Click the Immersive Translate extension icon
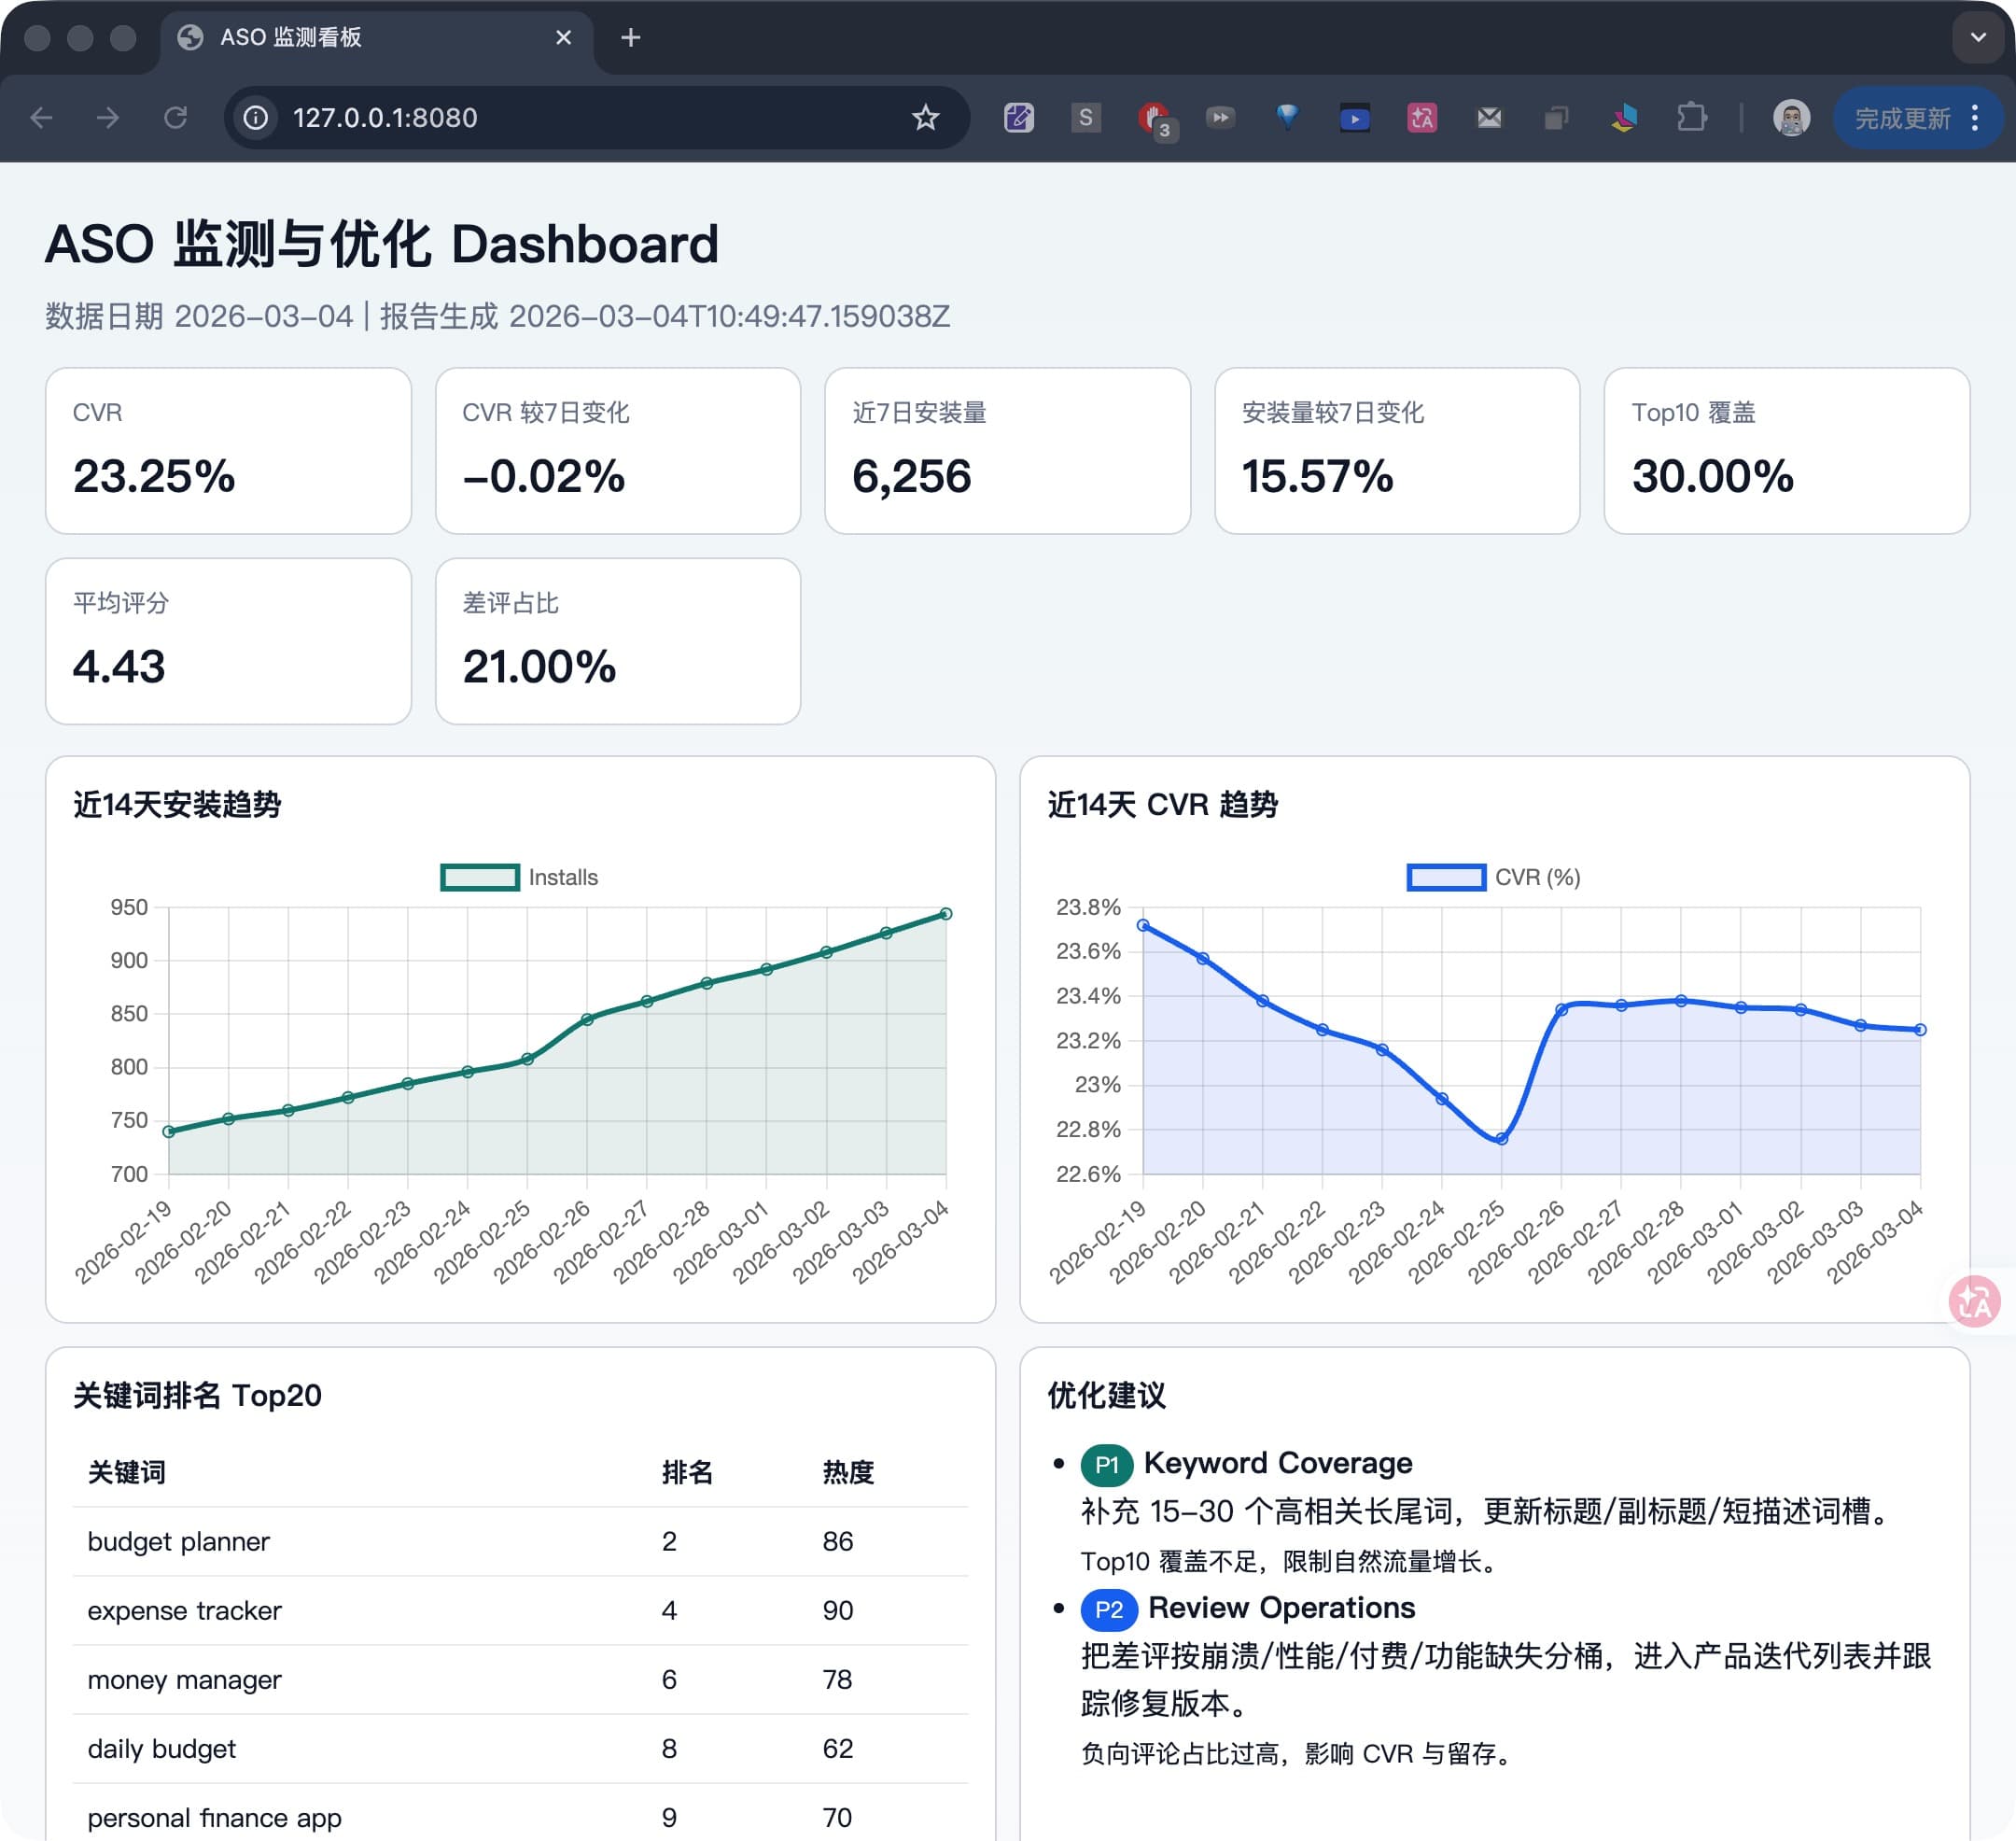Image resolution: width=2016 pixels, height=1841 pixels. point(1421,118)
